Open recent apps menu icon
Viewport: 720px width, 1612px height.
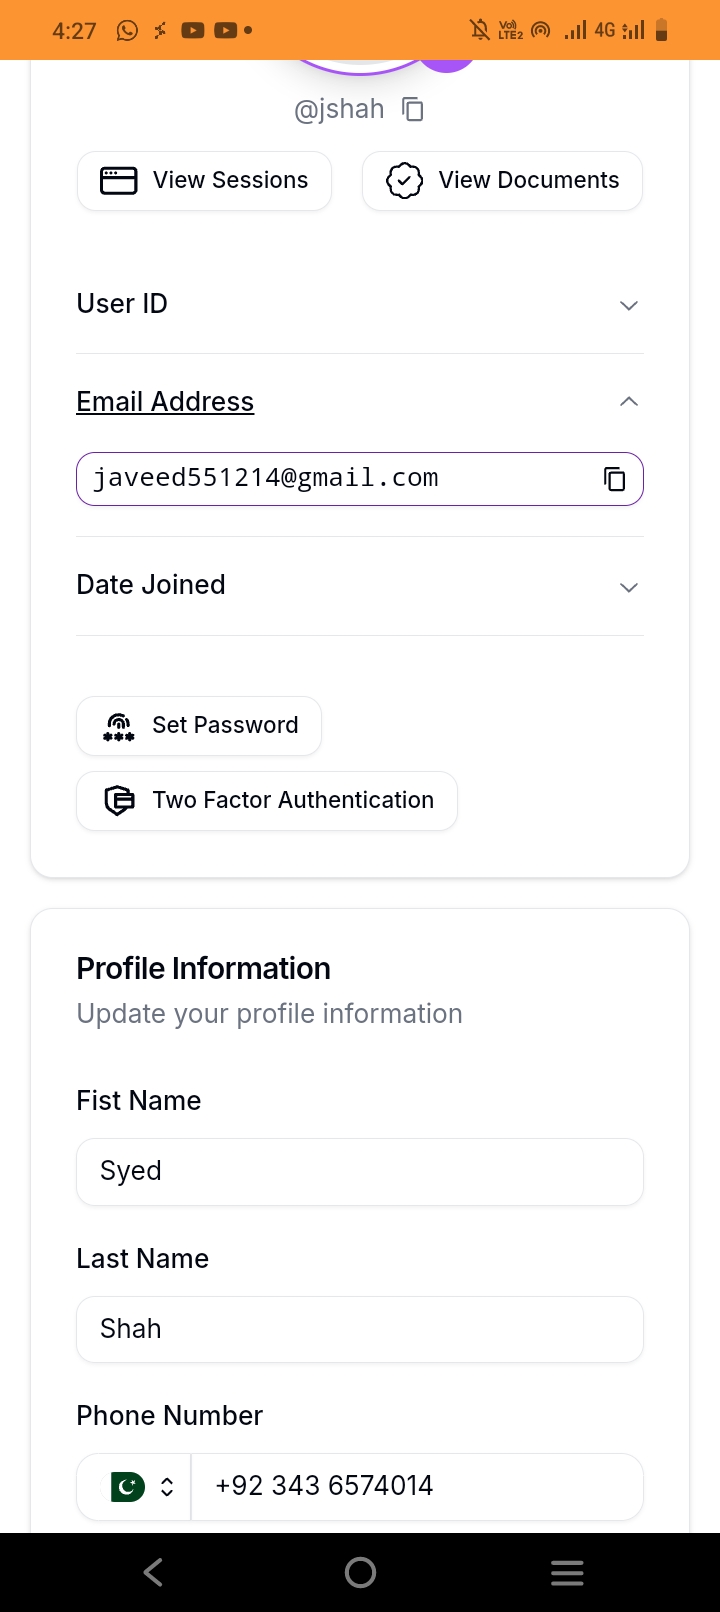[566, 1573]
